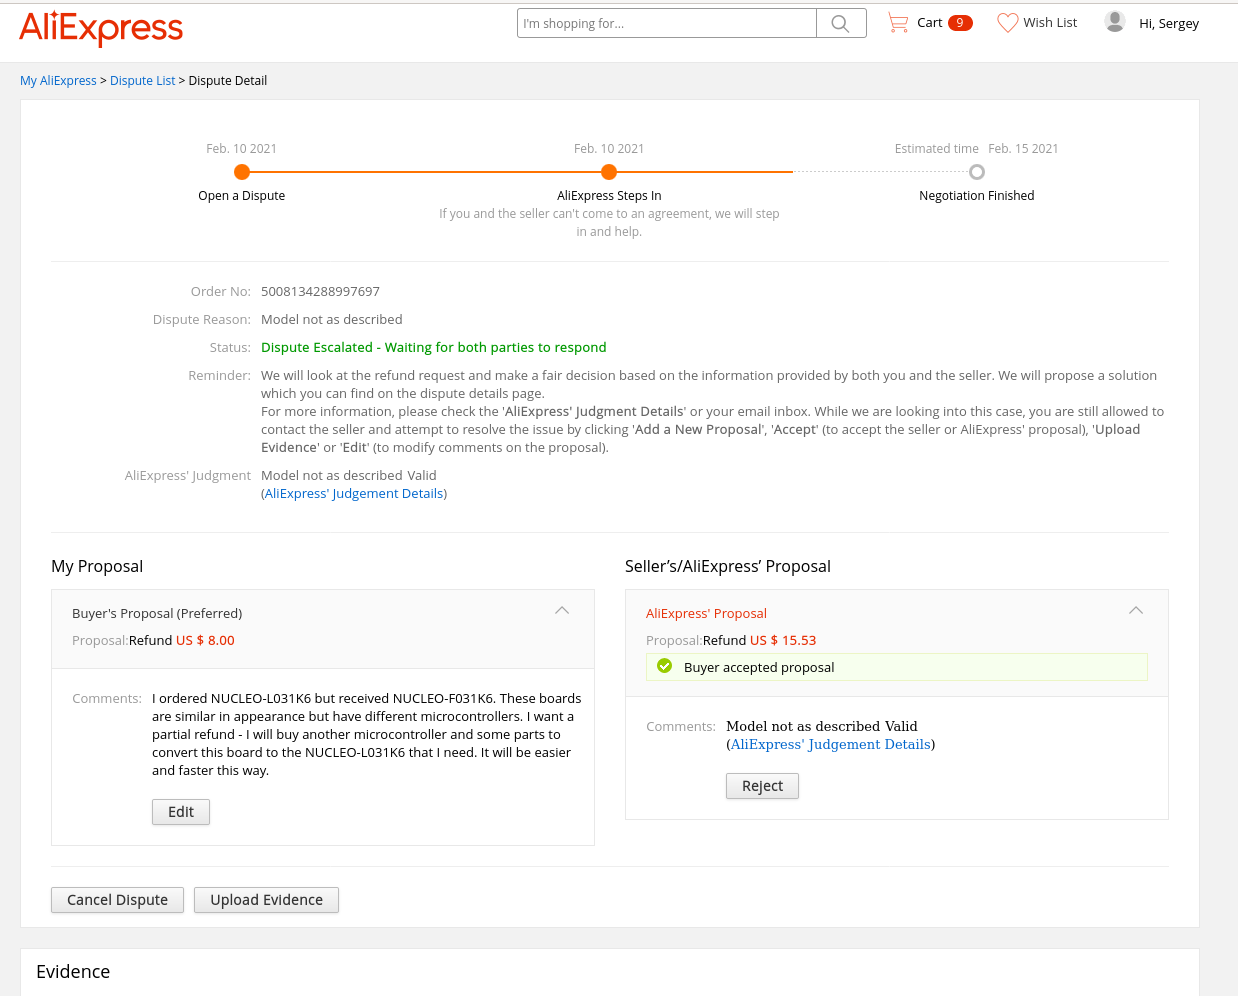Click the search magnifier icon

click(x=840, y=24)
